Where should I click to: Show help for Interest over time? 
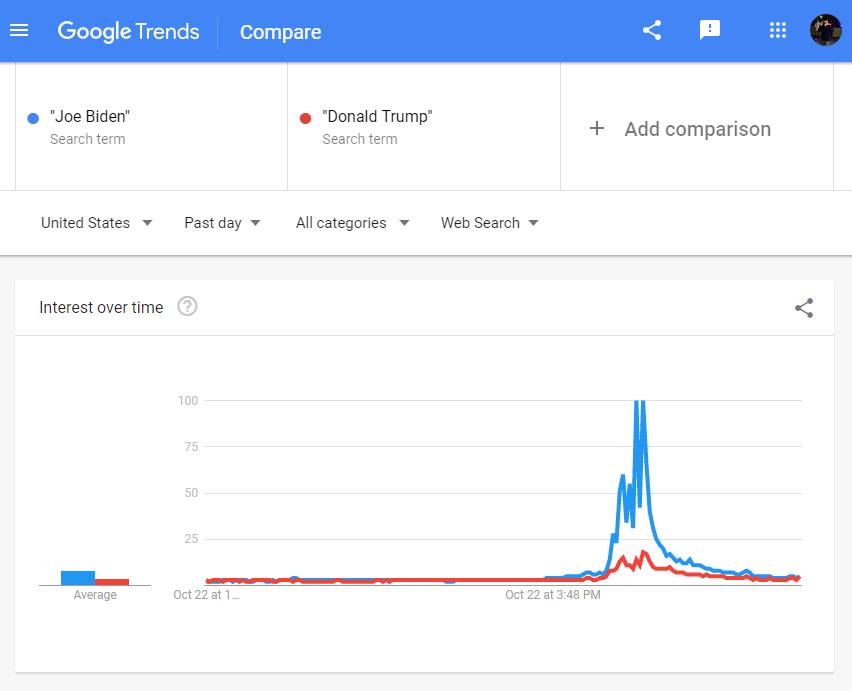coord(187,307)
